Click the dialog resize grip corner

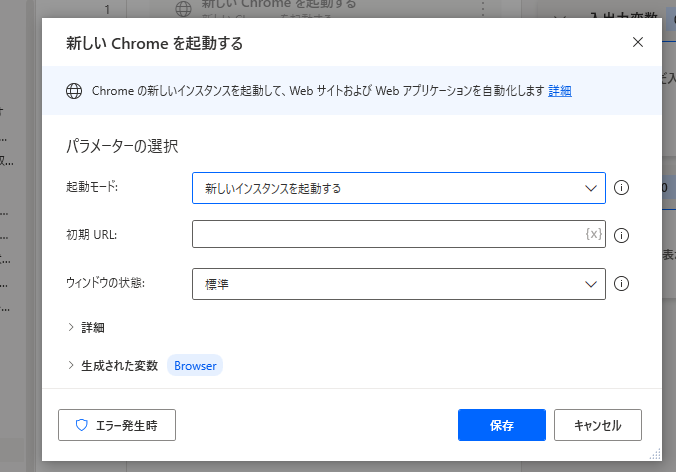point(655,454)
